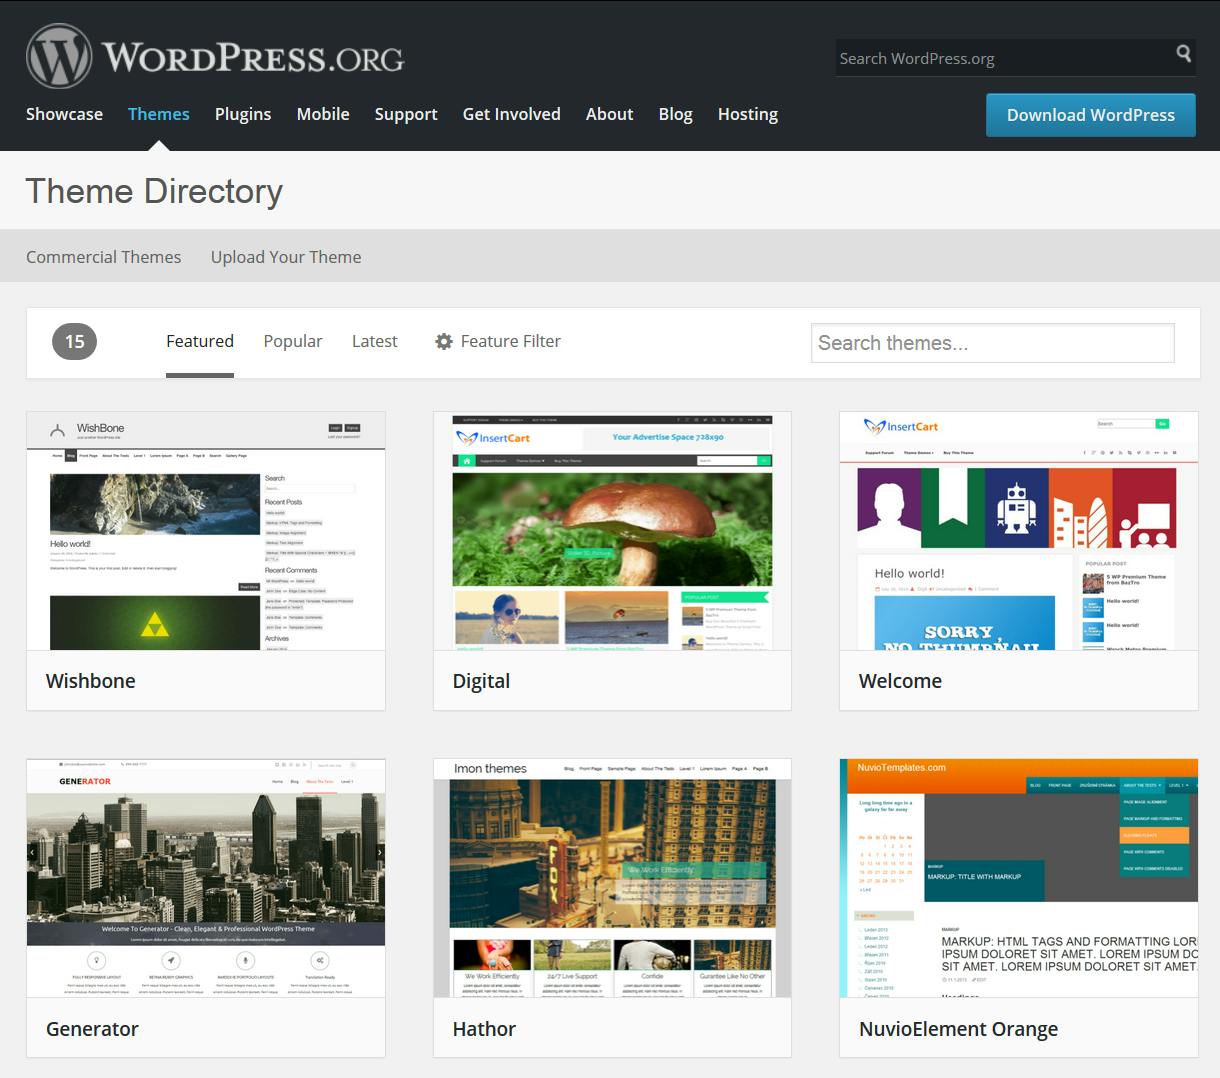Open the Welcome theme screenshot
Viewport: 1220px width, 1078px height.
[1019, 531]
